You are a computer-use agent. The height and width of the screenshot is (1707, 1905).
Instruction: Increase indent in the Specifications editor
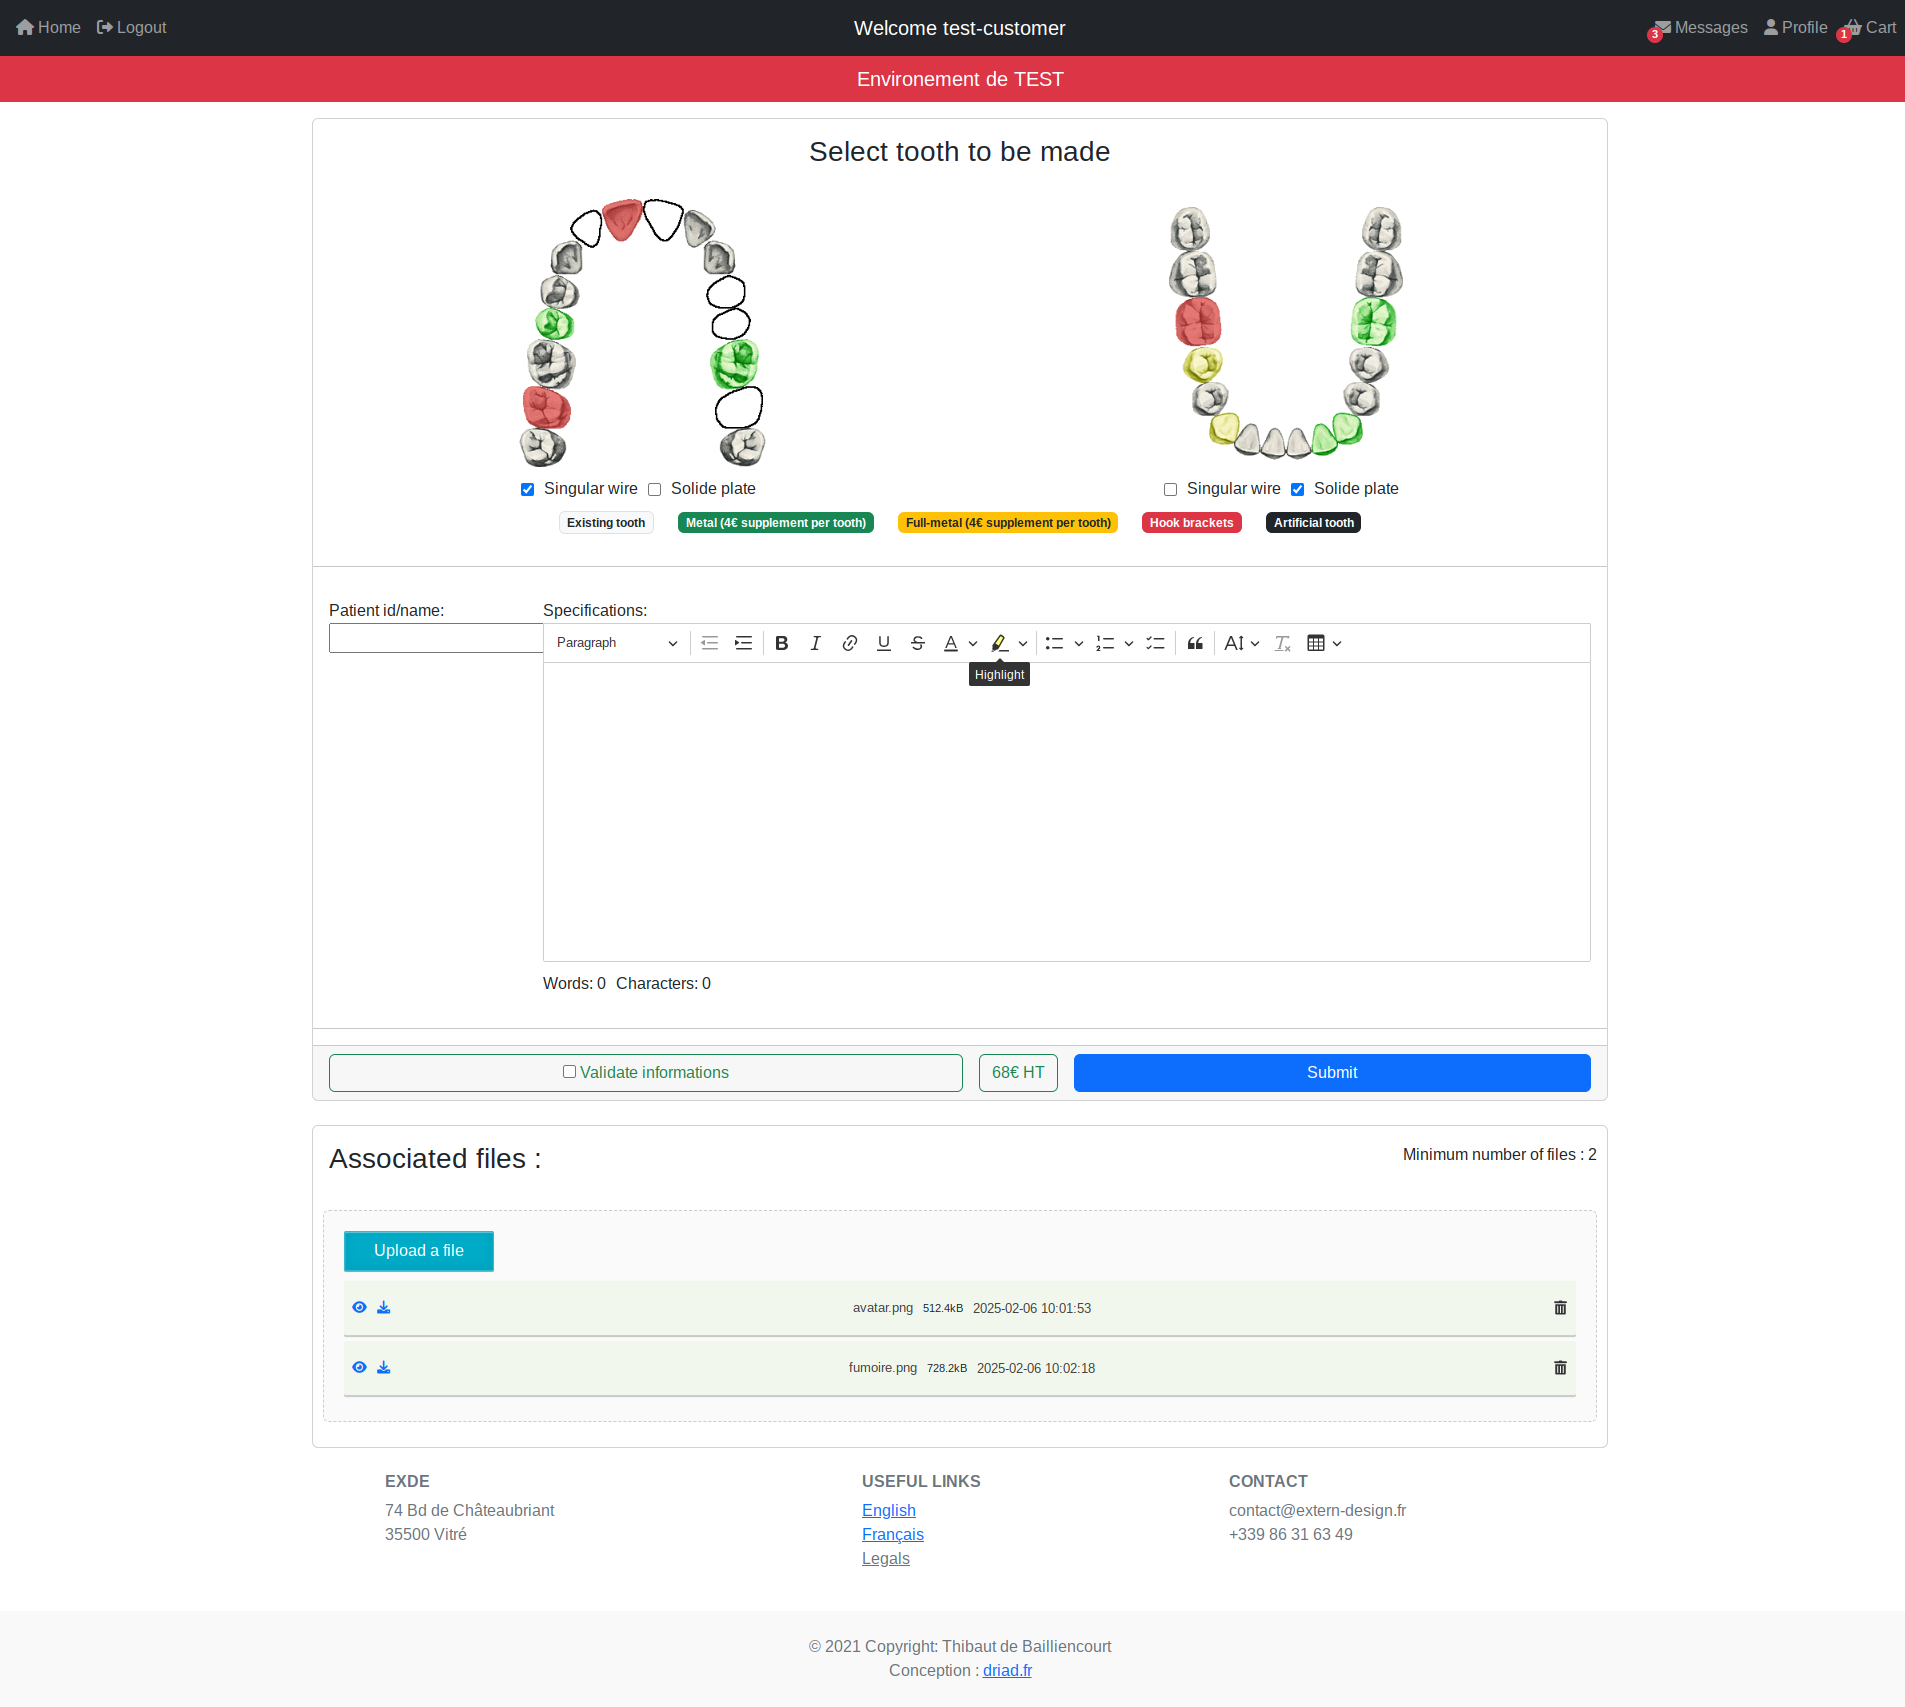[743, 643]
